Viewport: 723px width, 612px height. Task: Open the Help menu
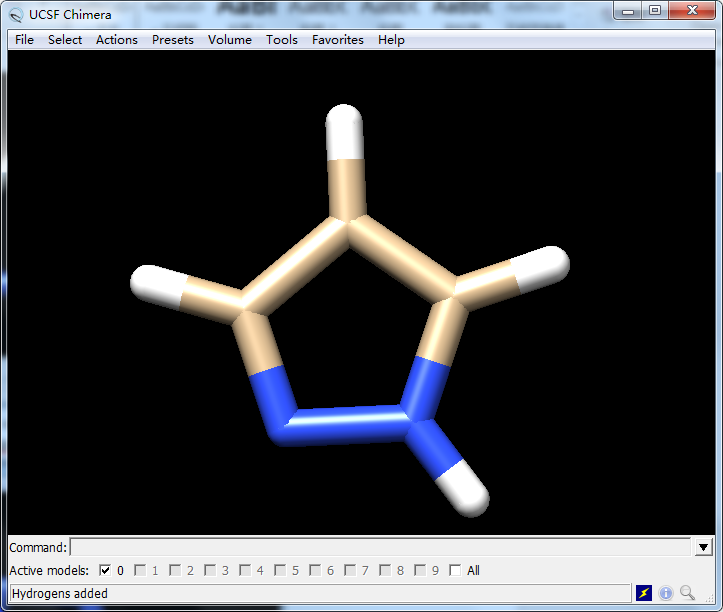(x=391, y=40)
